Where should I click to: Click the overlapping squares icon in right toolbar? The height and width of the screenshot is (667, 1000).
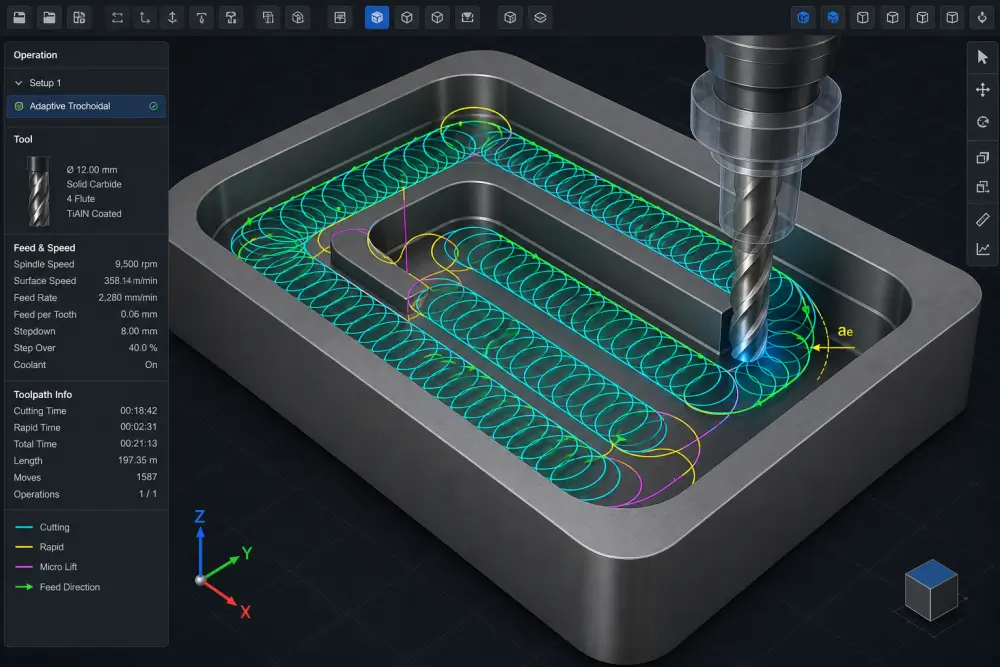pos(983,157)
